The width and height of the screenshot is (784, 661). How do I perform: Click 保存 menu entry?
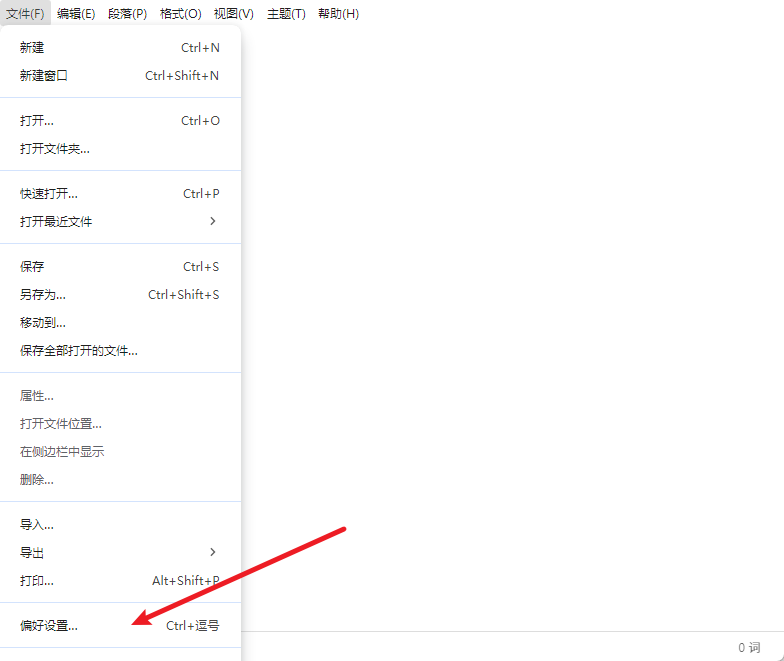coord(32,267)
